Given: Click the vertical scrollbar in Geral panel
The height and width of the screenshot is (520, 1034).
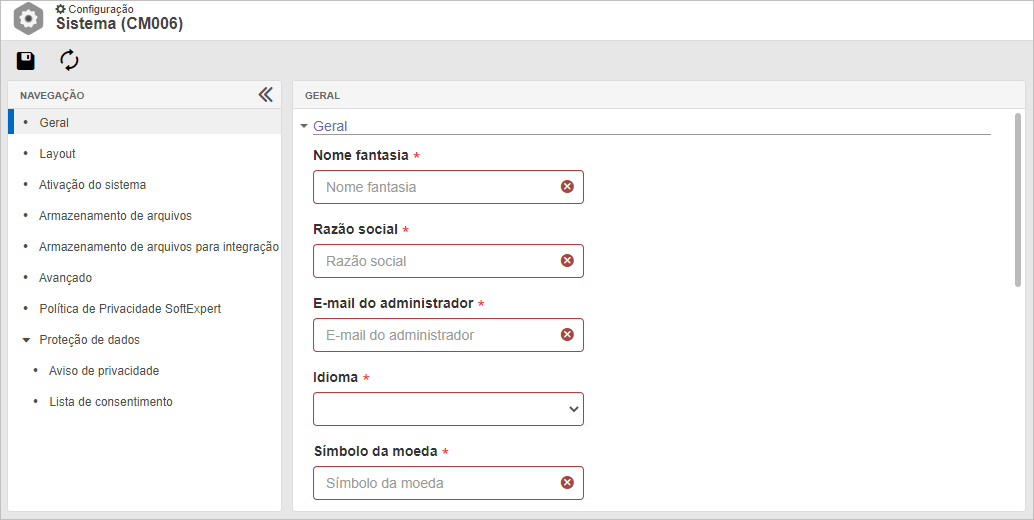Looking at the screenshot, I should (x=1018, y=200).
